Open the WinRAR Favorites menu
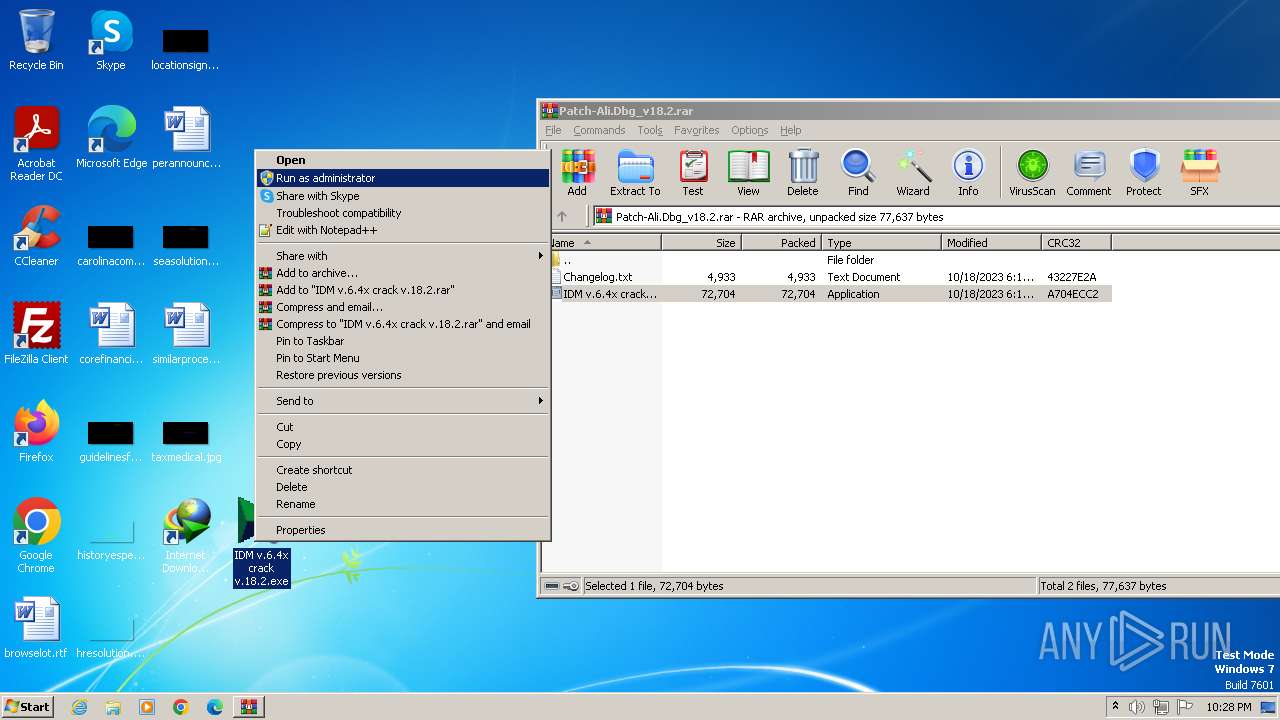The width and height of the screenshot is (1280, 720). click(x=697, y=130)
